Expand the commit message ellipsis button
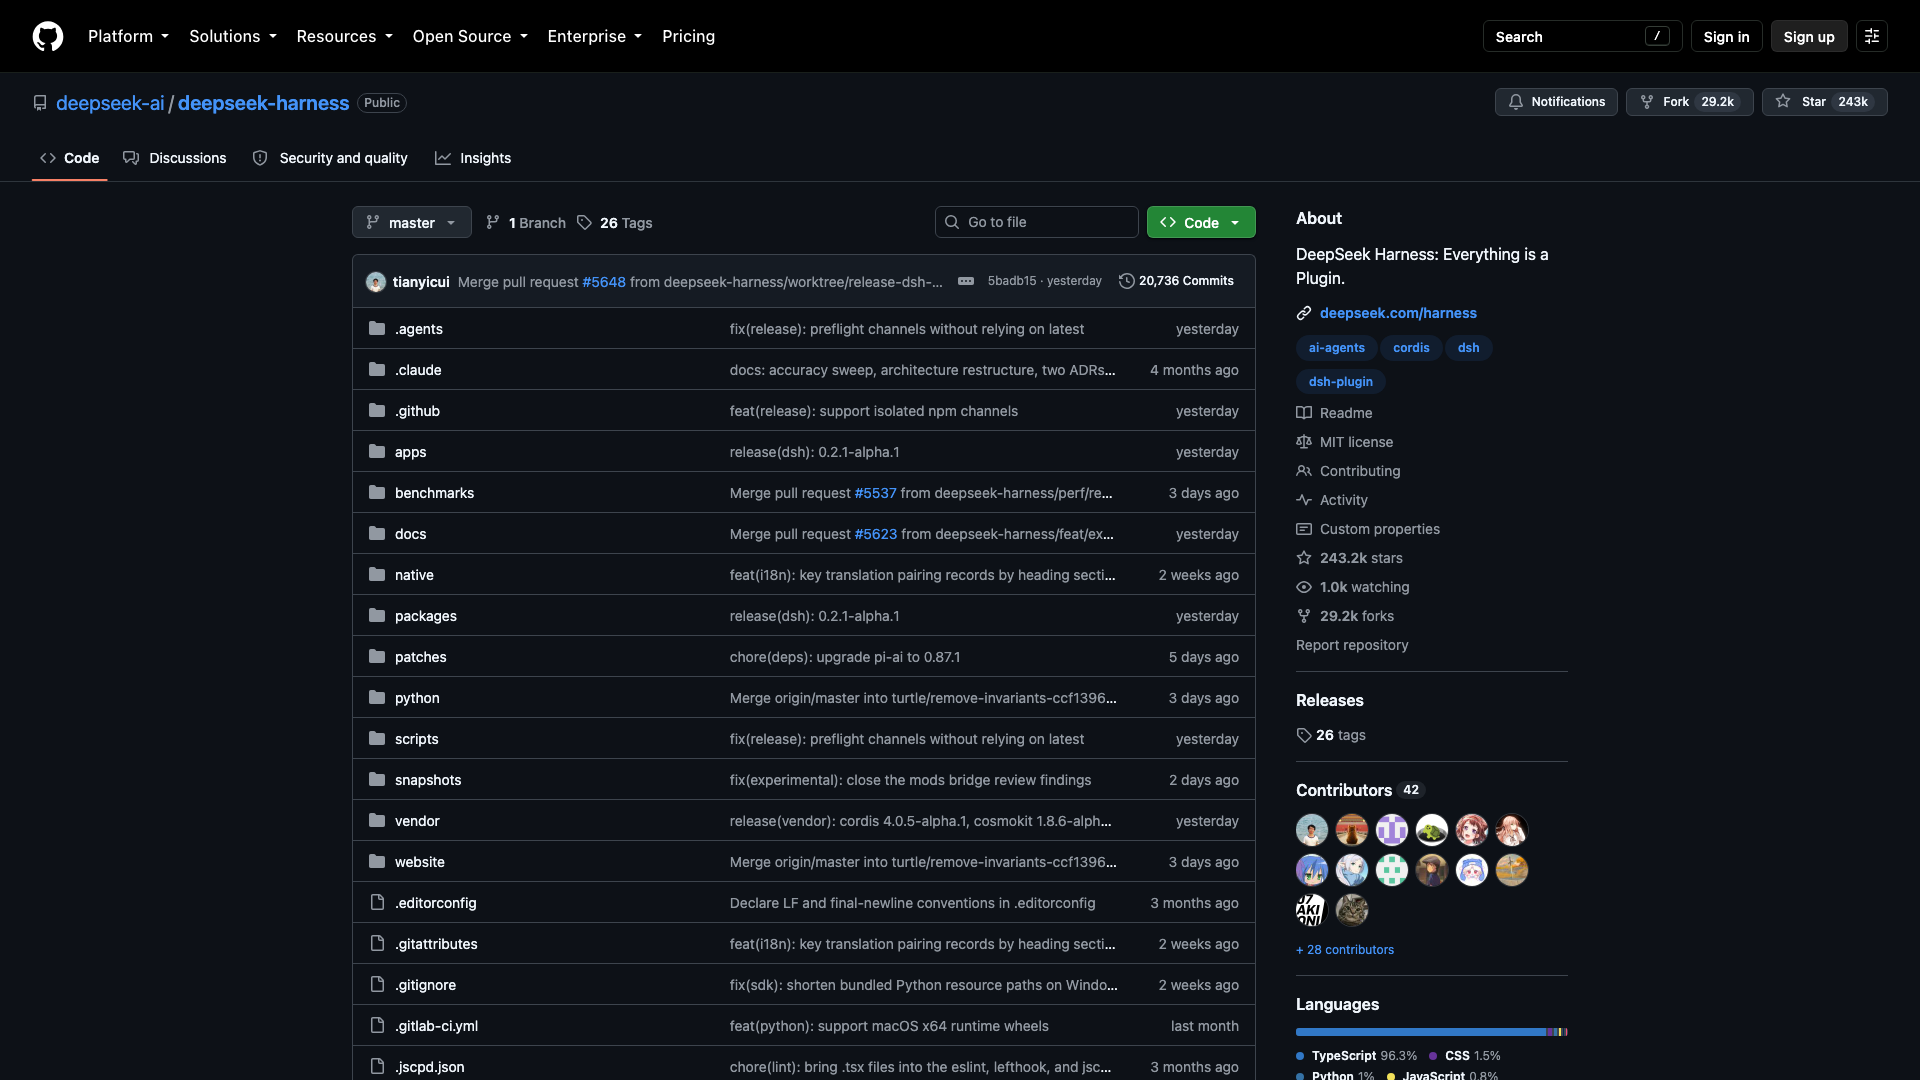 pyautogui.click(x=966, y=281)
